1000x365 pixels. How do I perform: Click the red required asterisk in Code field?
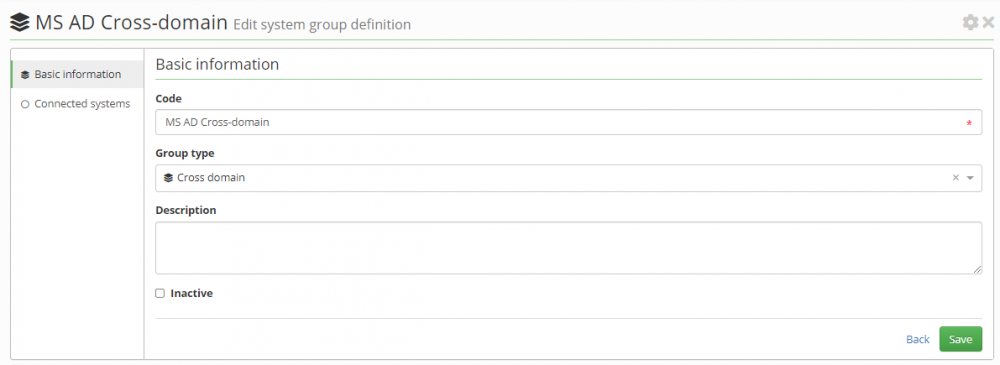(969, 123)
